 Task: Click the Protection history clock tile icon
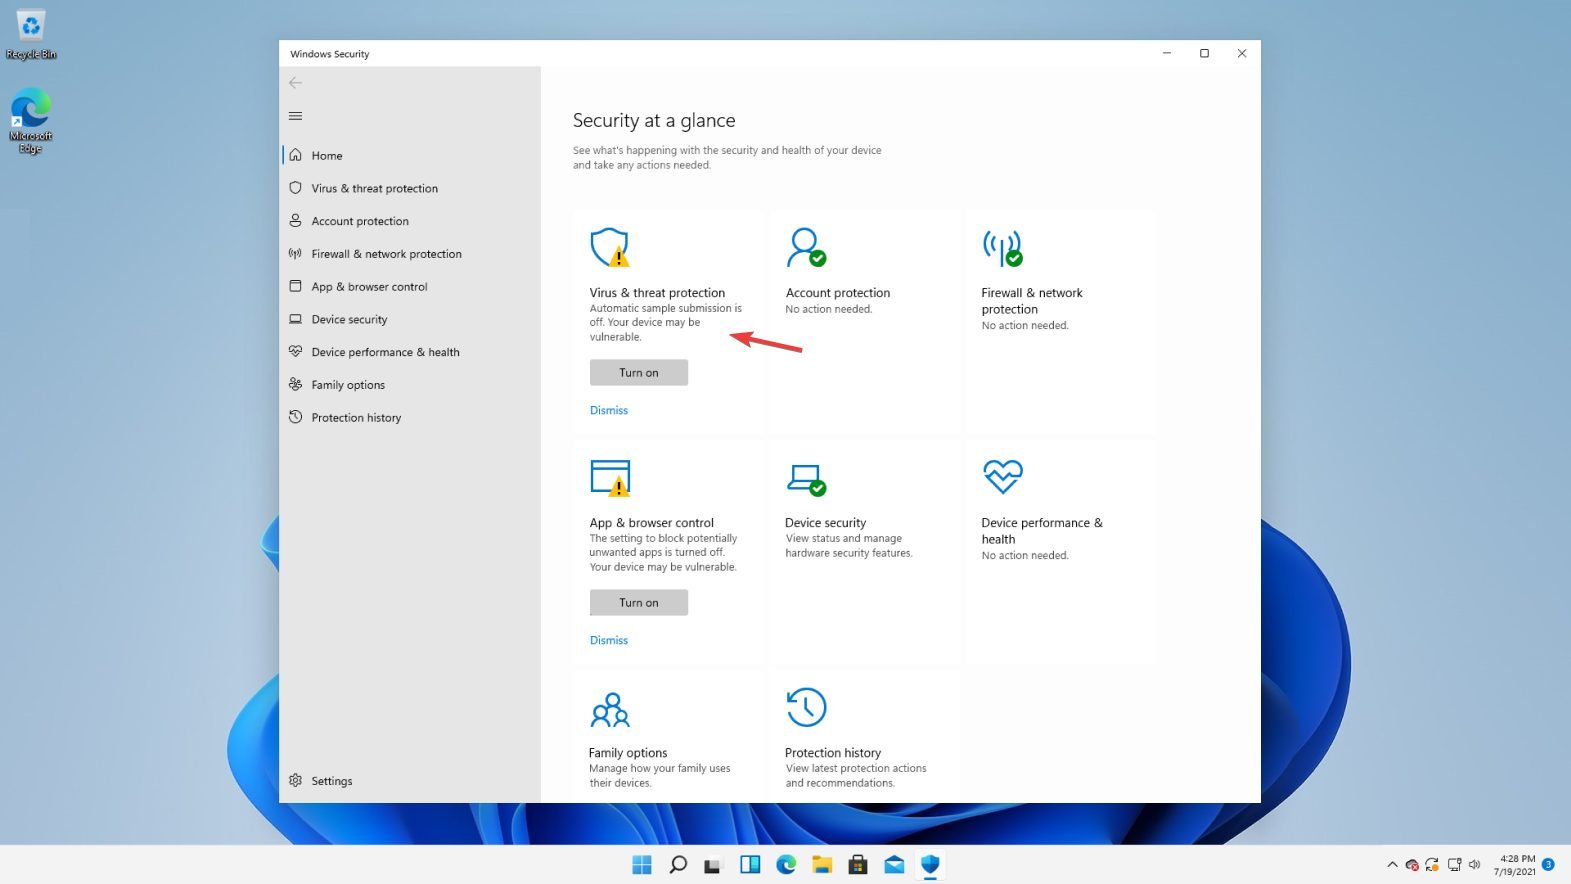click(x=806, y=707)
